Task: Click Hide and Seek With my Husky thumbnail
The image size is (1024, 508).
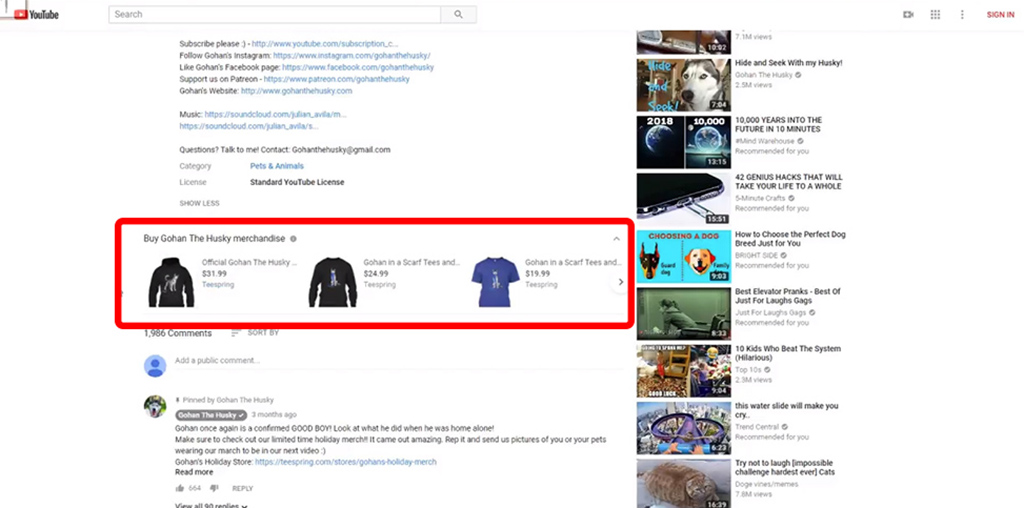Action: pos(684,85)
